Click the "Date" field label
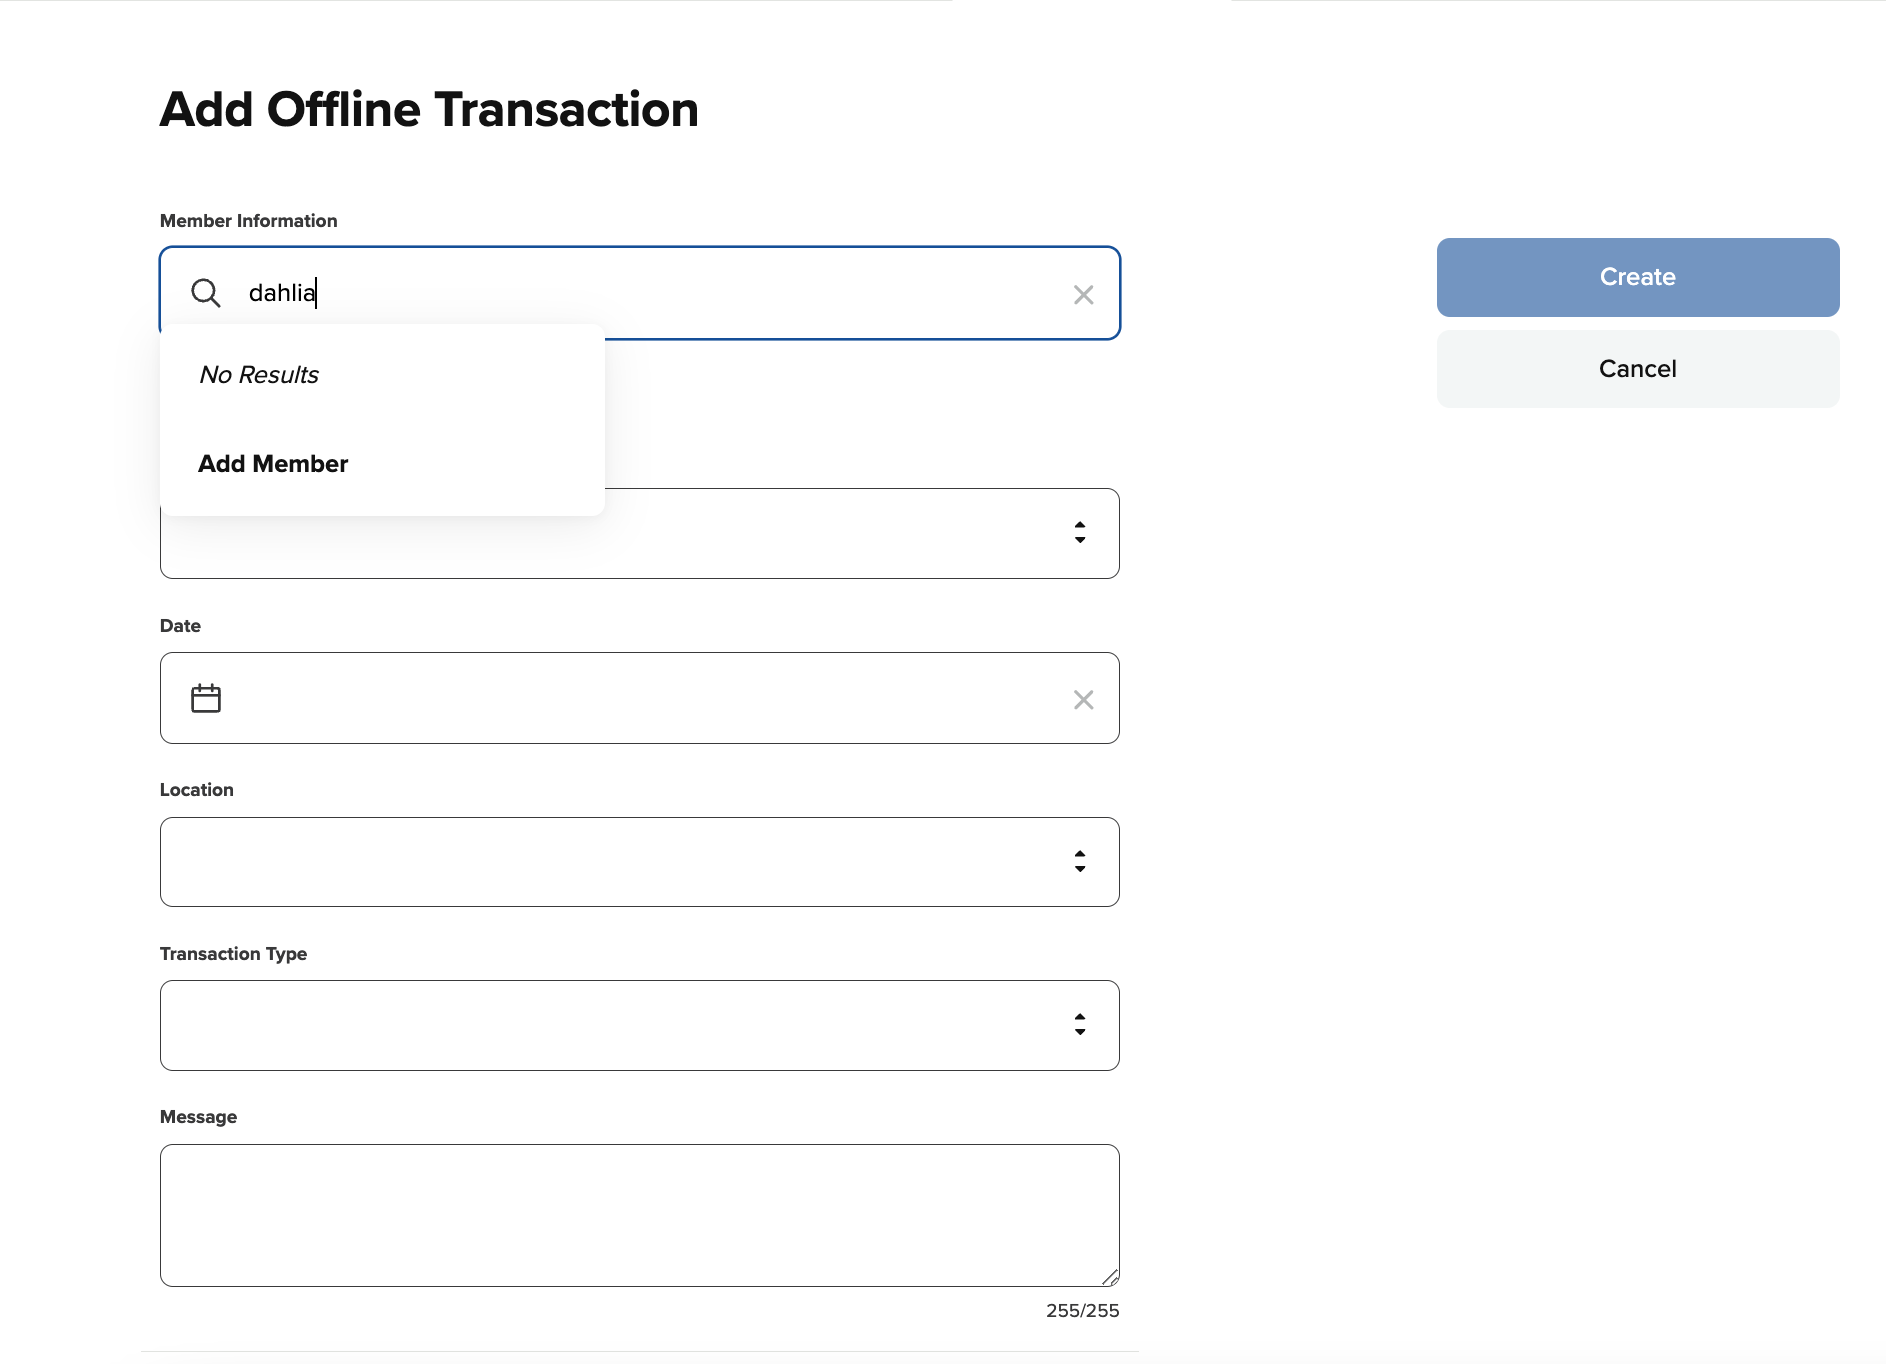 click(181, 626)
